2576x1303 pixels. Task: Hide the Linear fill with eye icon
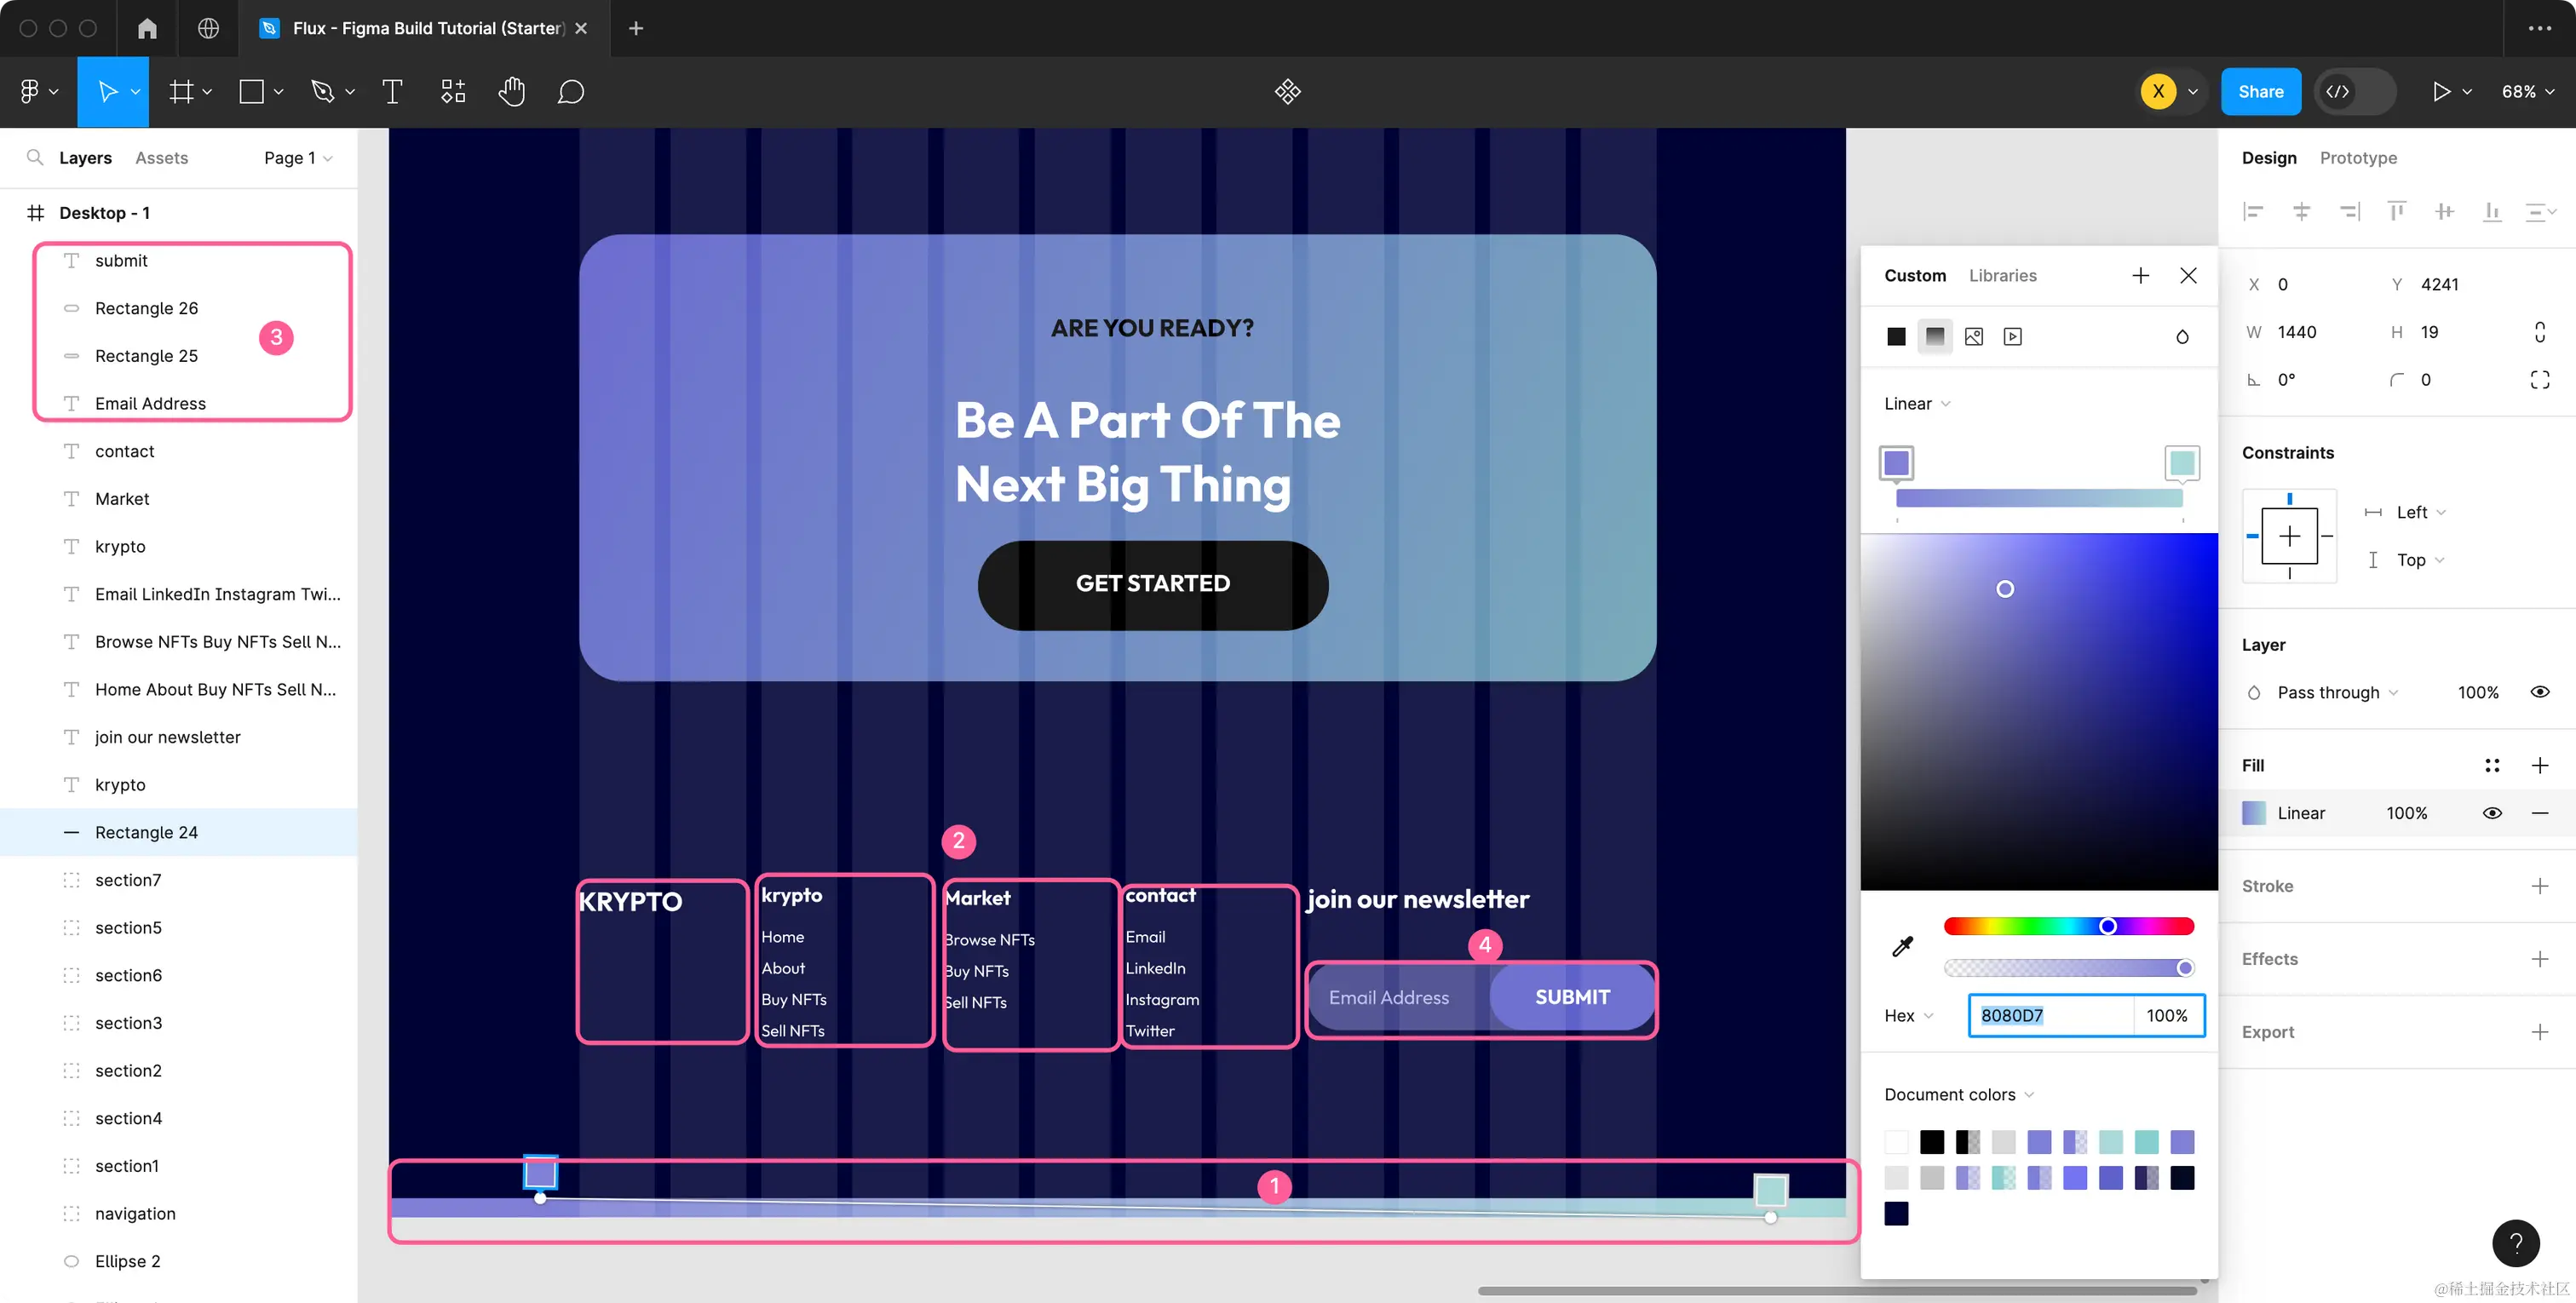coord(2492,813)
